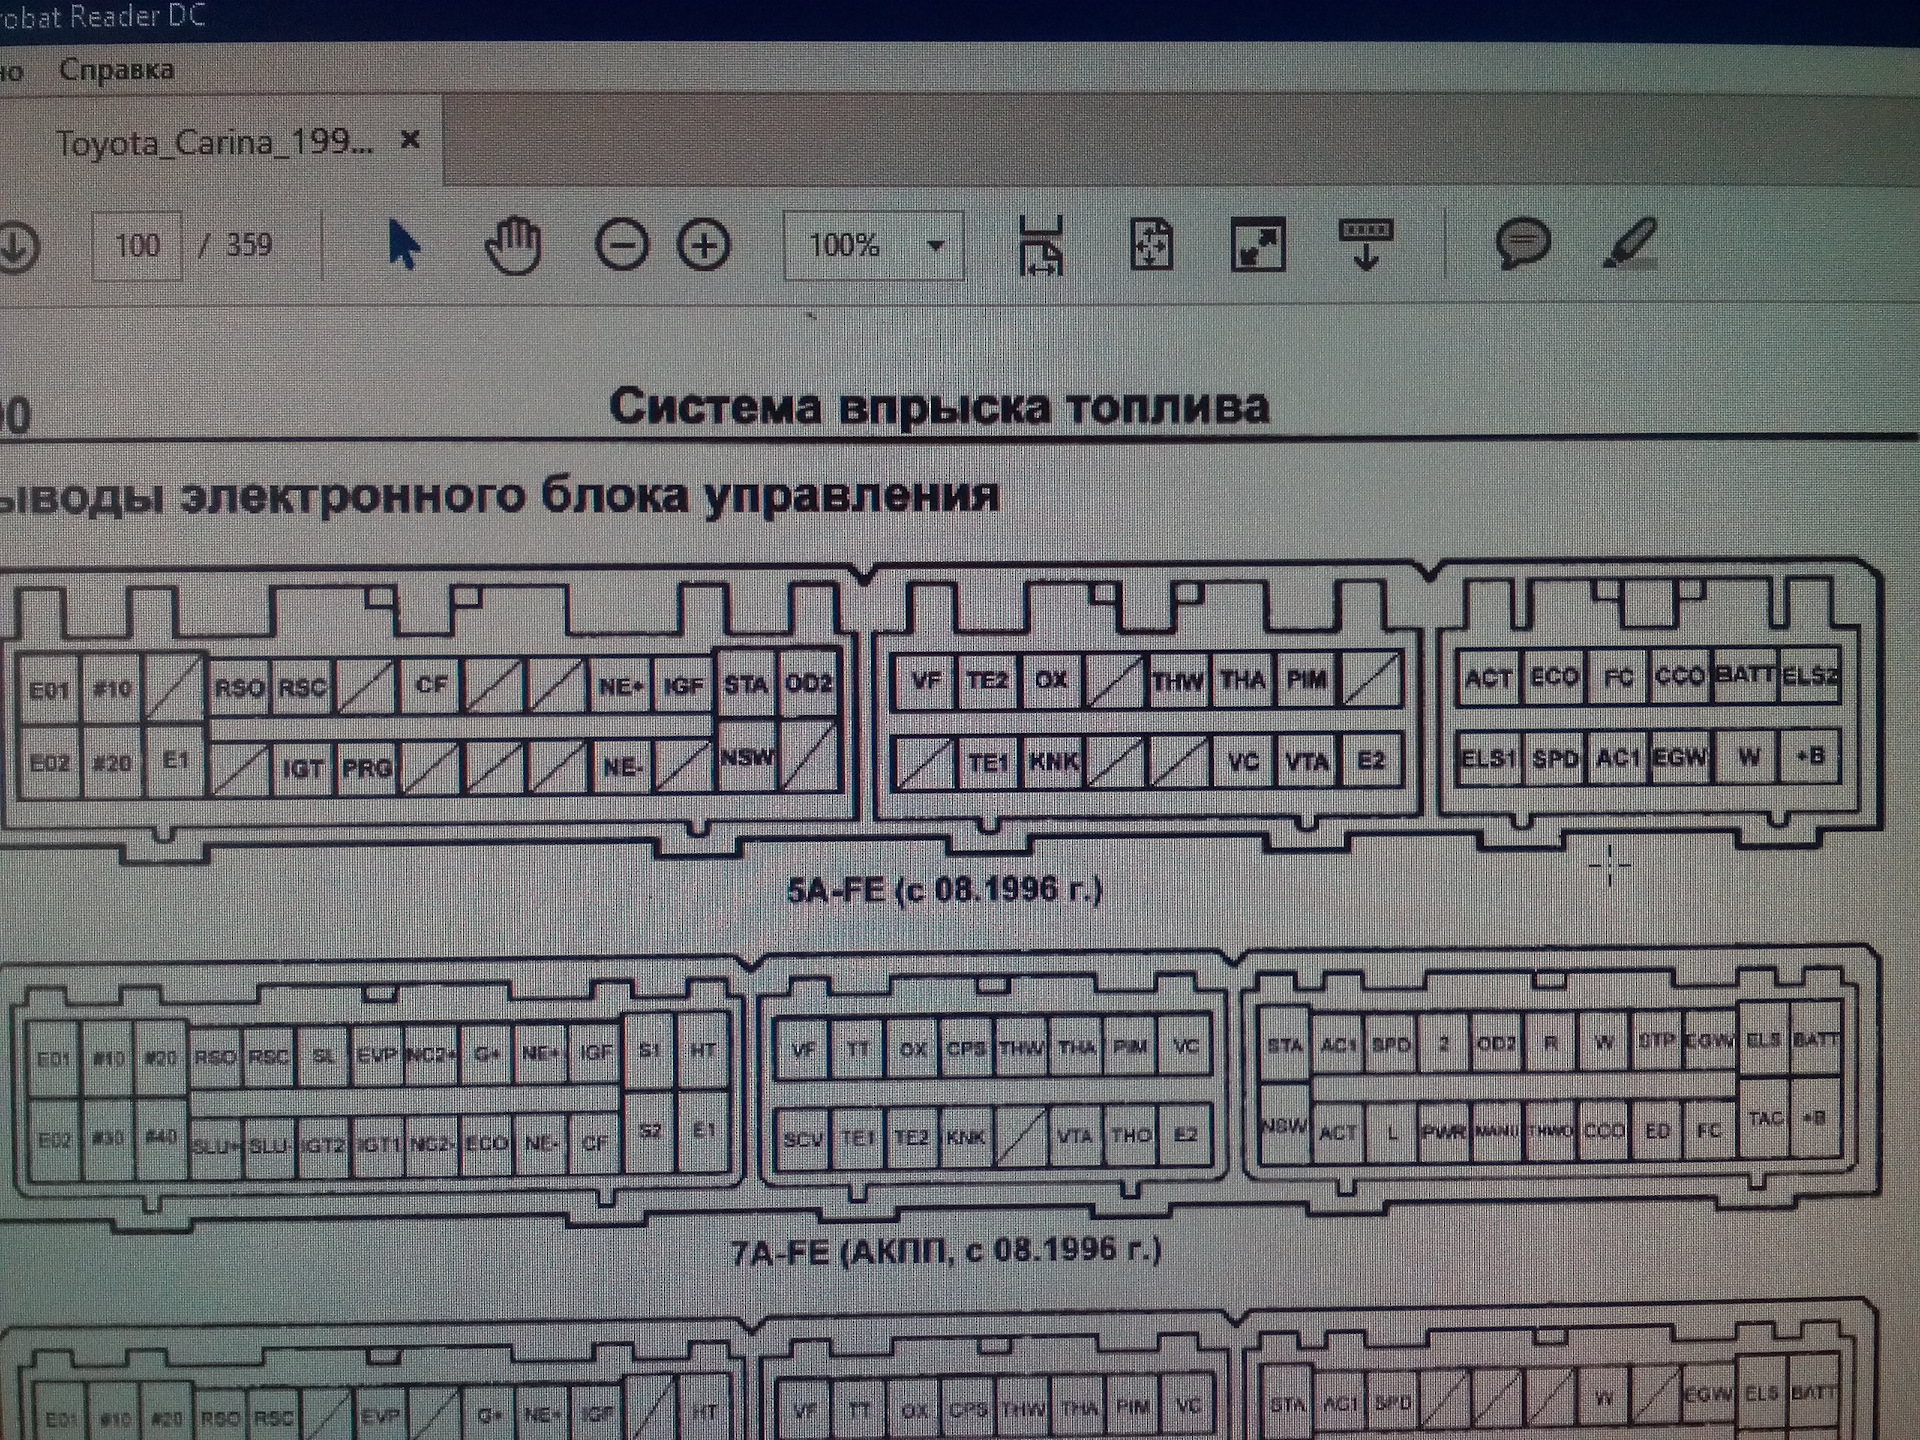Select the Highlight Text pen tool
This screenshot has width=1920, height=1440.
[1632, 245]
